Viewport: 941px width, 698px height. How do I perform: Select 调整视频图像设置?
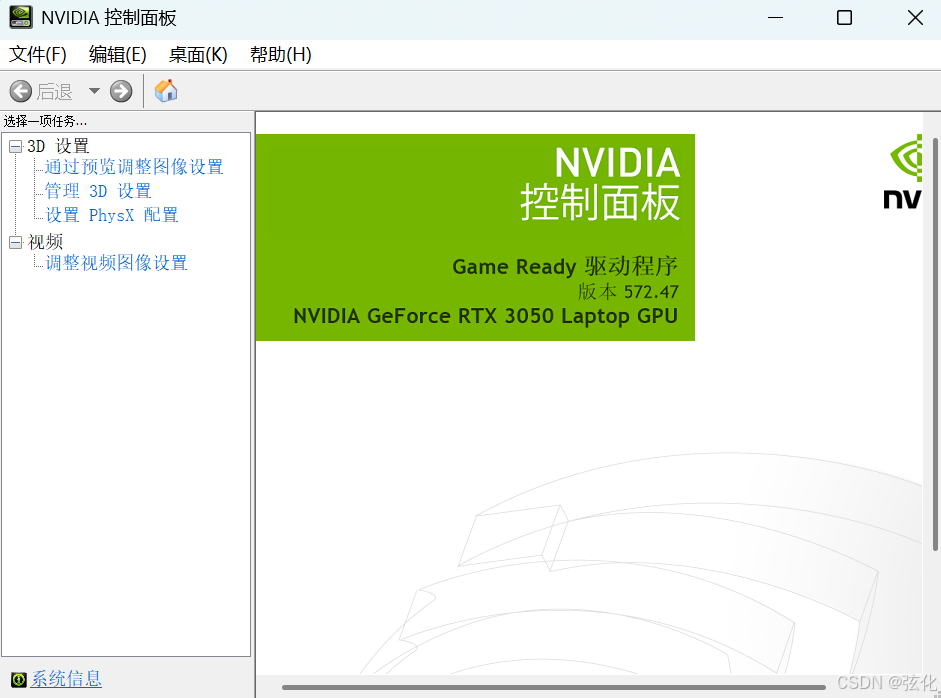point(116,262)
